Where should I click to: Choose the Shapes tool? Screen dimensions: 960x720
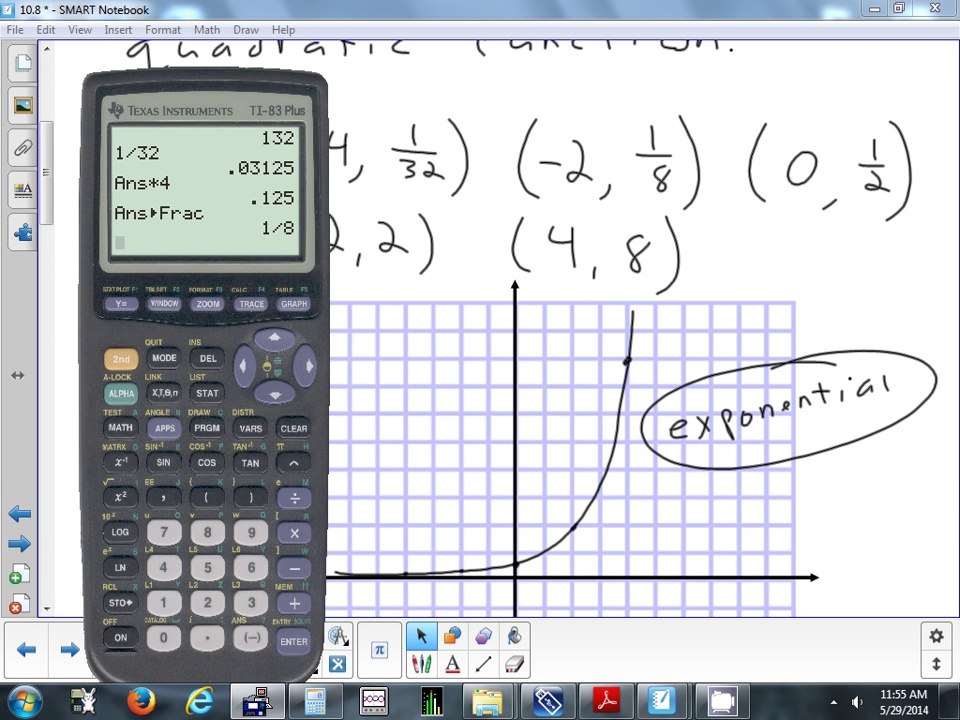pos(452,636)
